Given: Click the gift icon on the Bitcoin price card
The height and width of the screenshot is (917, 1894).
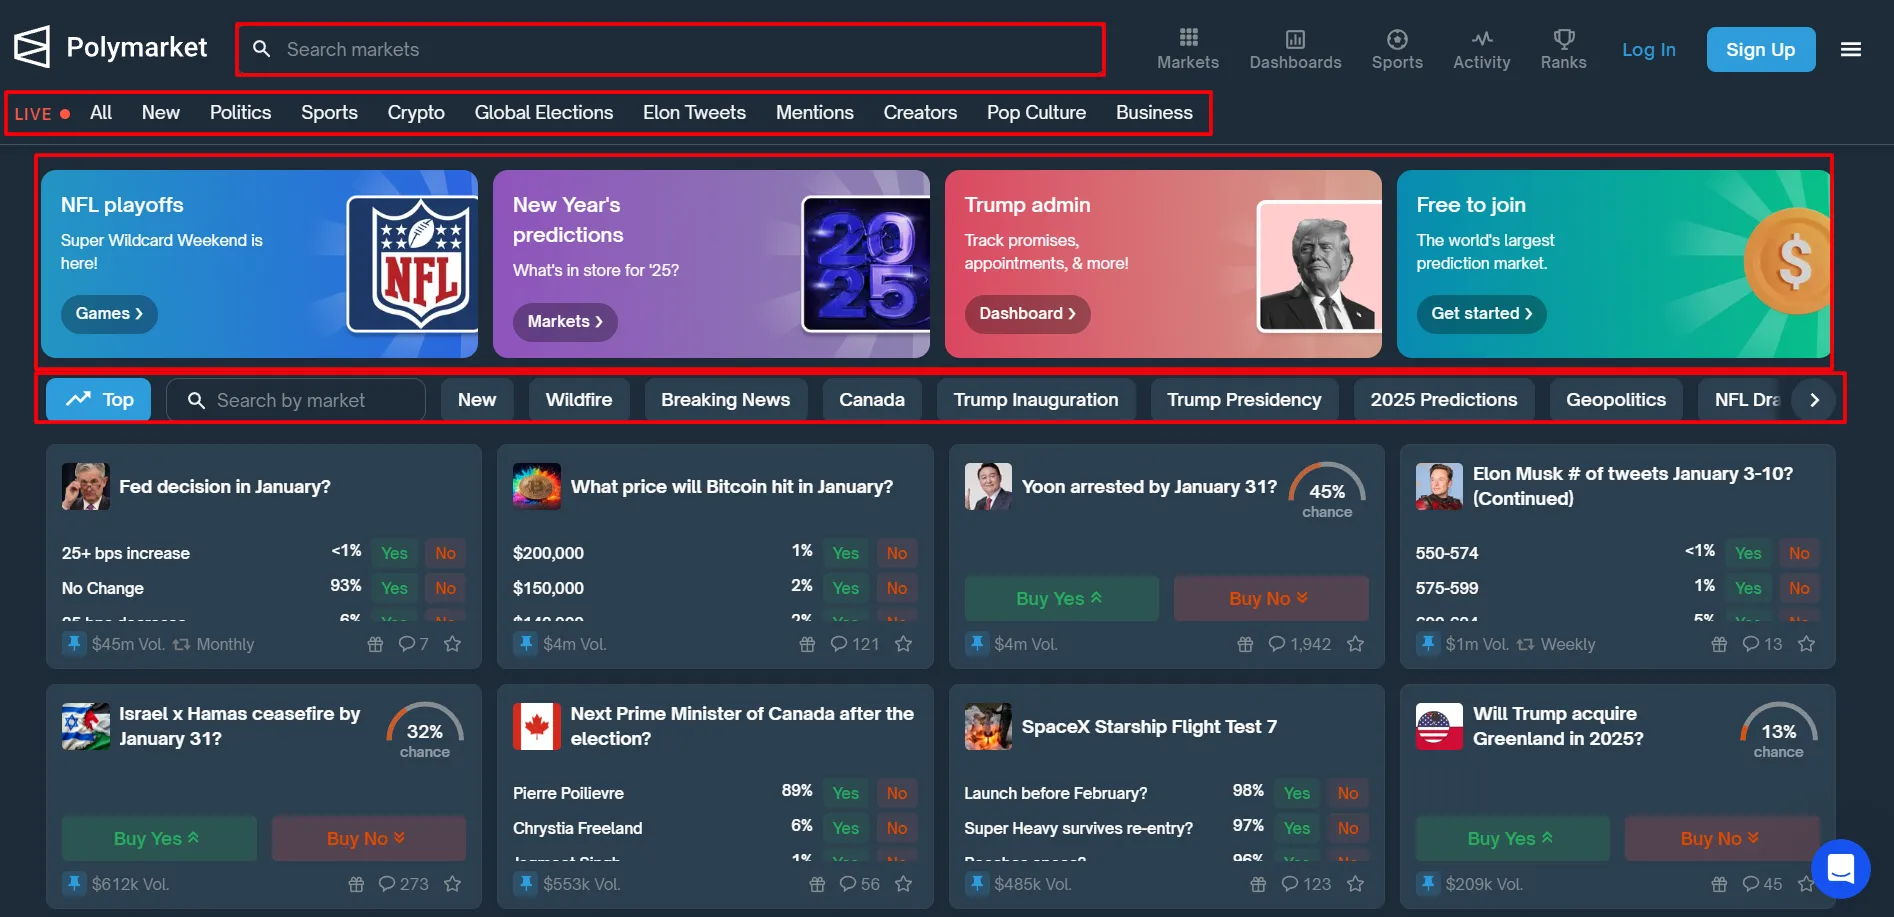Looking at the screenshot, I should coord(808,644).
